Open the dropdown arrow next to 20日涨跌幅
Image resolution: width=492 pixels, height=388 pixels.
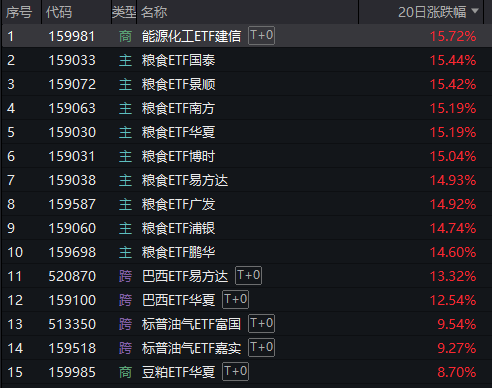click(475, 11)
